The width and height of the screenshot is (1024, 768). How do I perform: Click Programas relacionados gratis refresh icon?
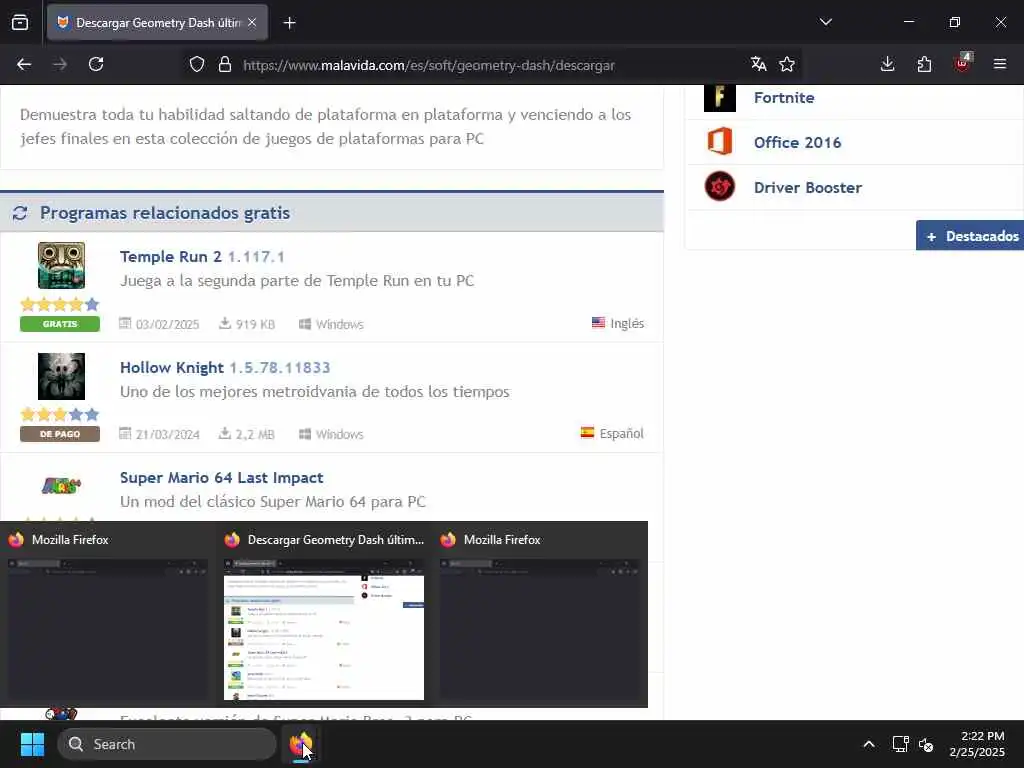(20, 213)
